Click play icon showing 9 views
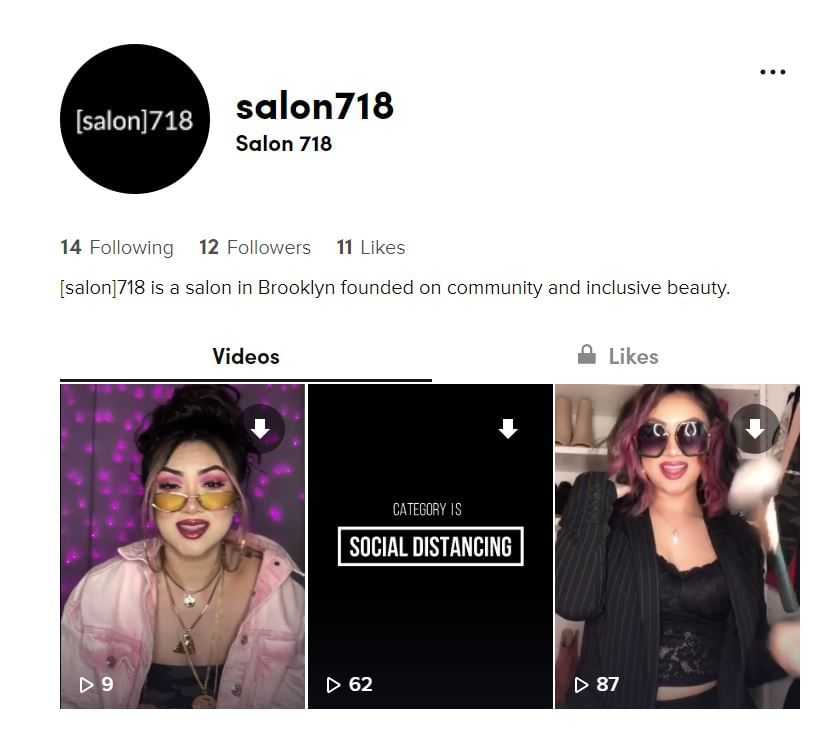 (86, 685)
